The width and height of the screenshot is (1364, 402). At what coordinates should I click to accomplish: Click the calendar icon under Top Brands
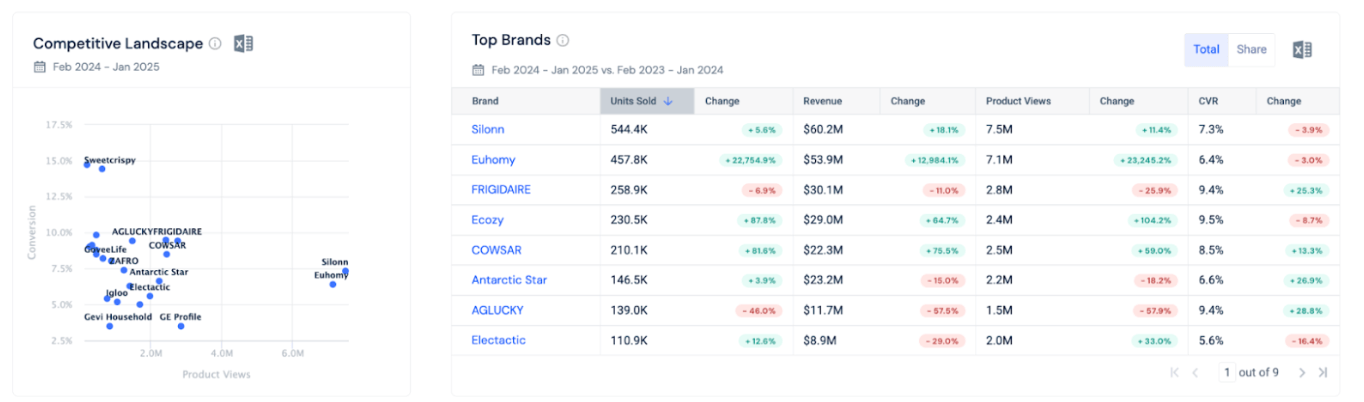479,70
